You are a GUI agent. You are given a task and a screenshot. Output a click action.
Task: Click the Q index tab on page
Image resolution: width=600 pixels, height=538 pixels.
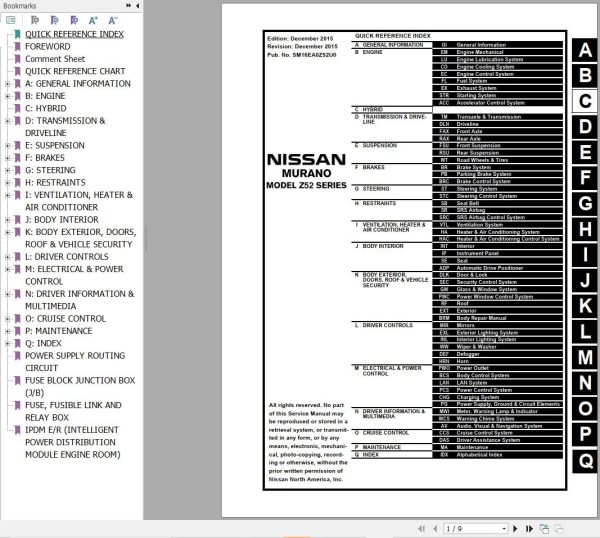[585, 460]
